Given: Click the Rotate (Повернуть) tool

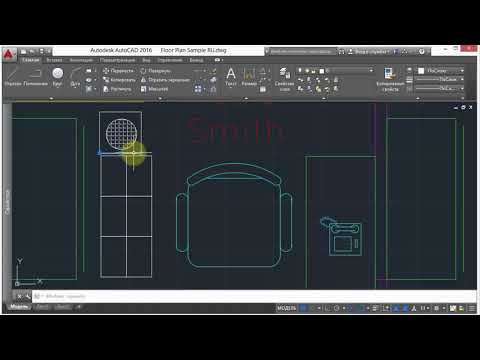Looking at the screenshot, I should coord(156,71).
